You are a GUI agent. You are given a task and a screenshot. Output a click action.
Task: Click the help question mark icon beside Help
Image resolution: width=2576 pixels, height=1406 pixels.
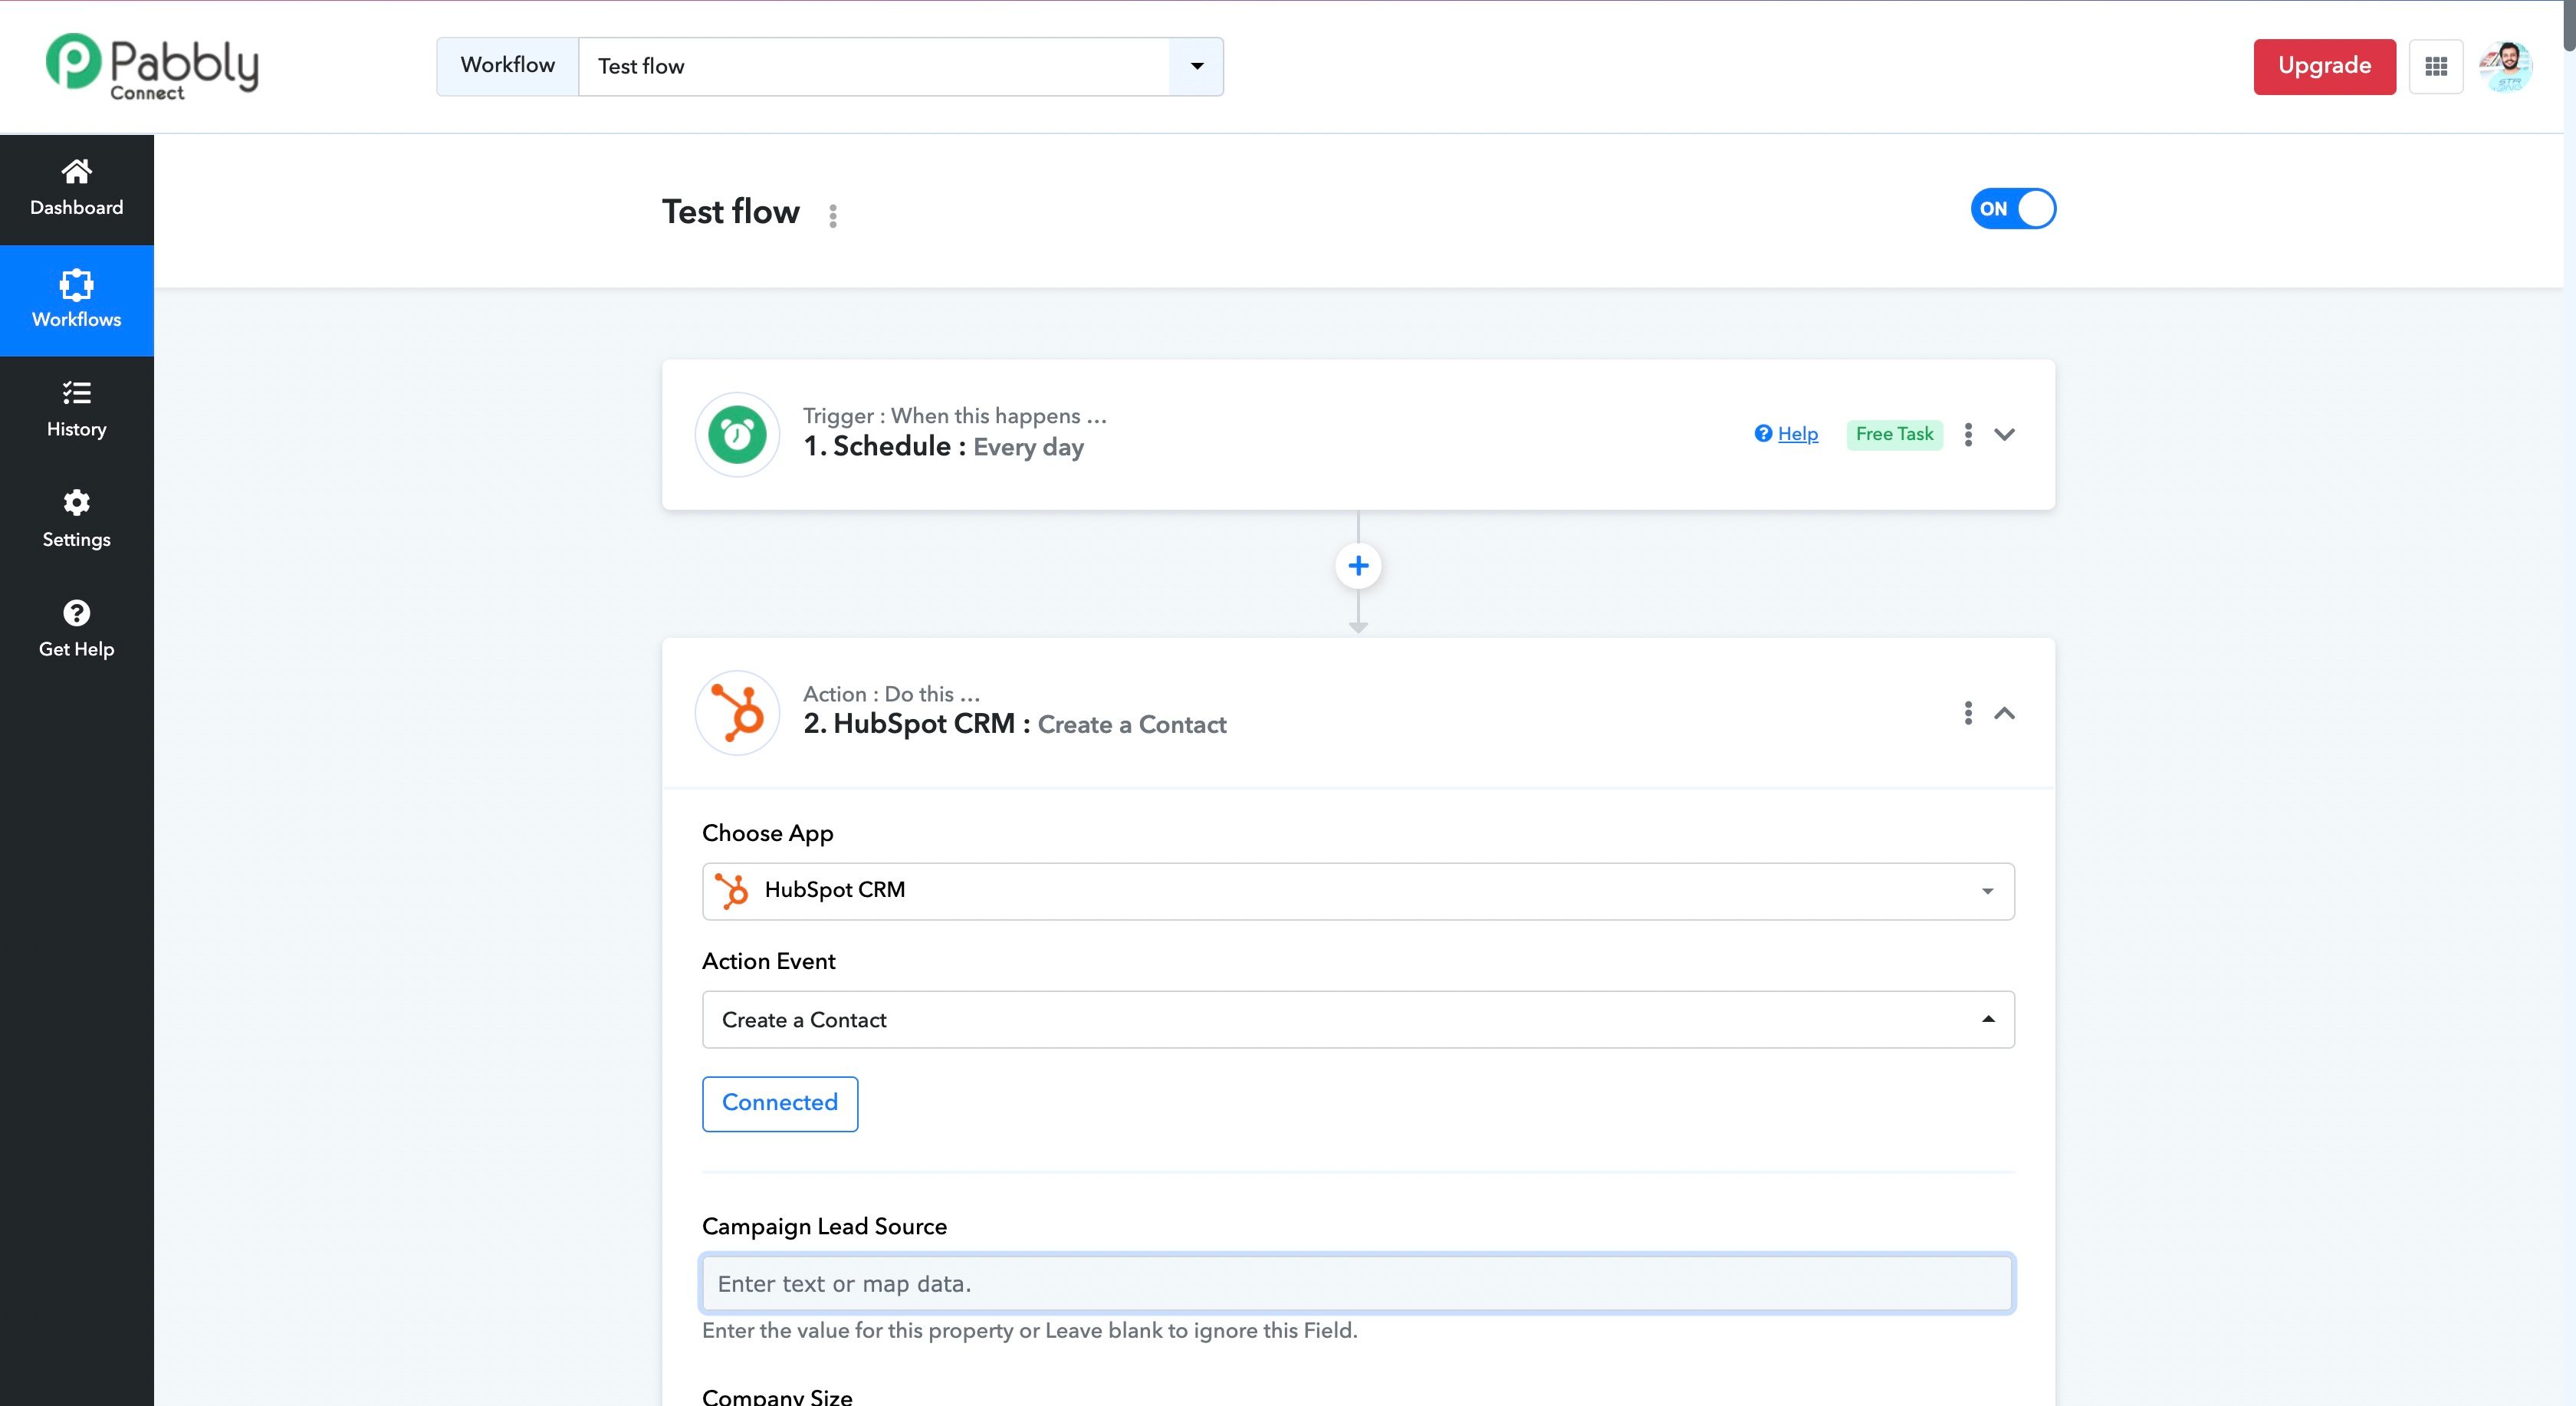1763,433
